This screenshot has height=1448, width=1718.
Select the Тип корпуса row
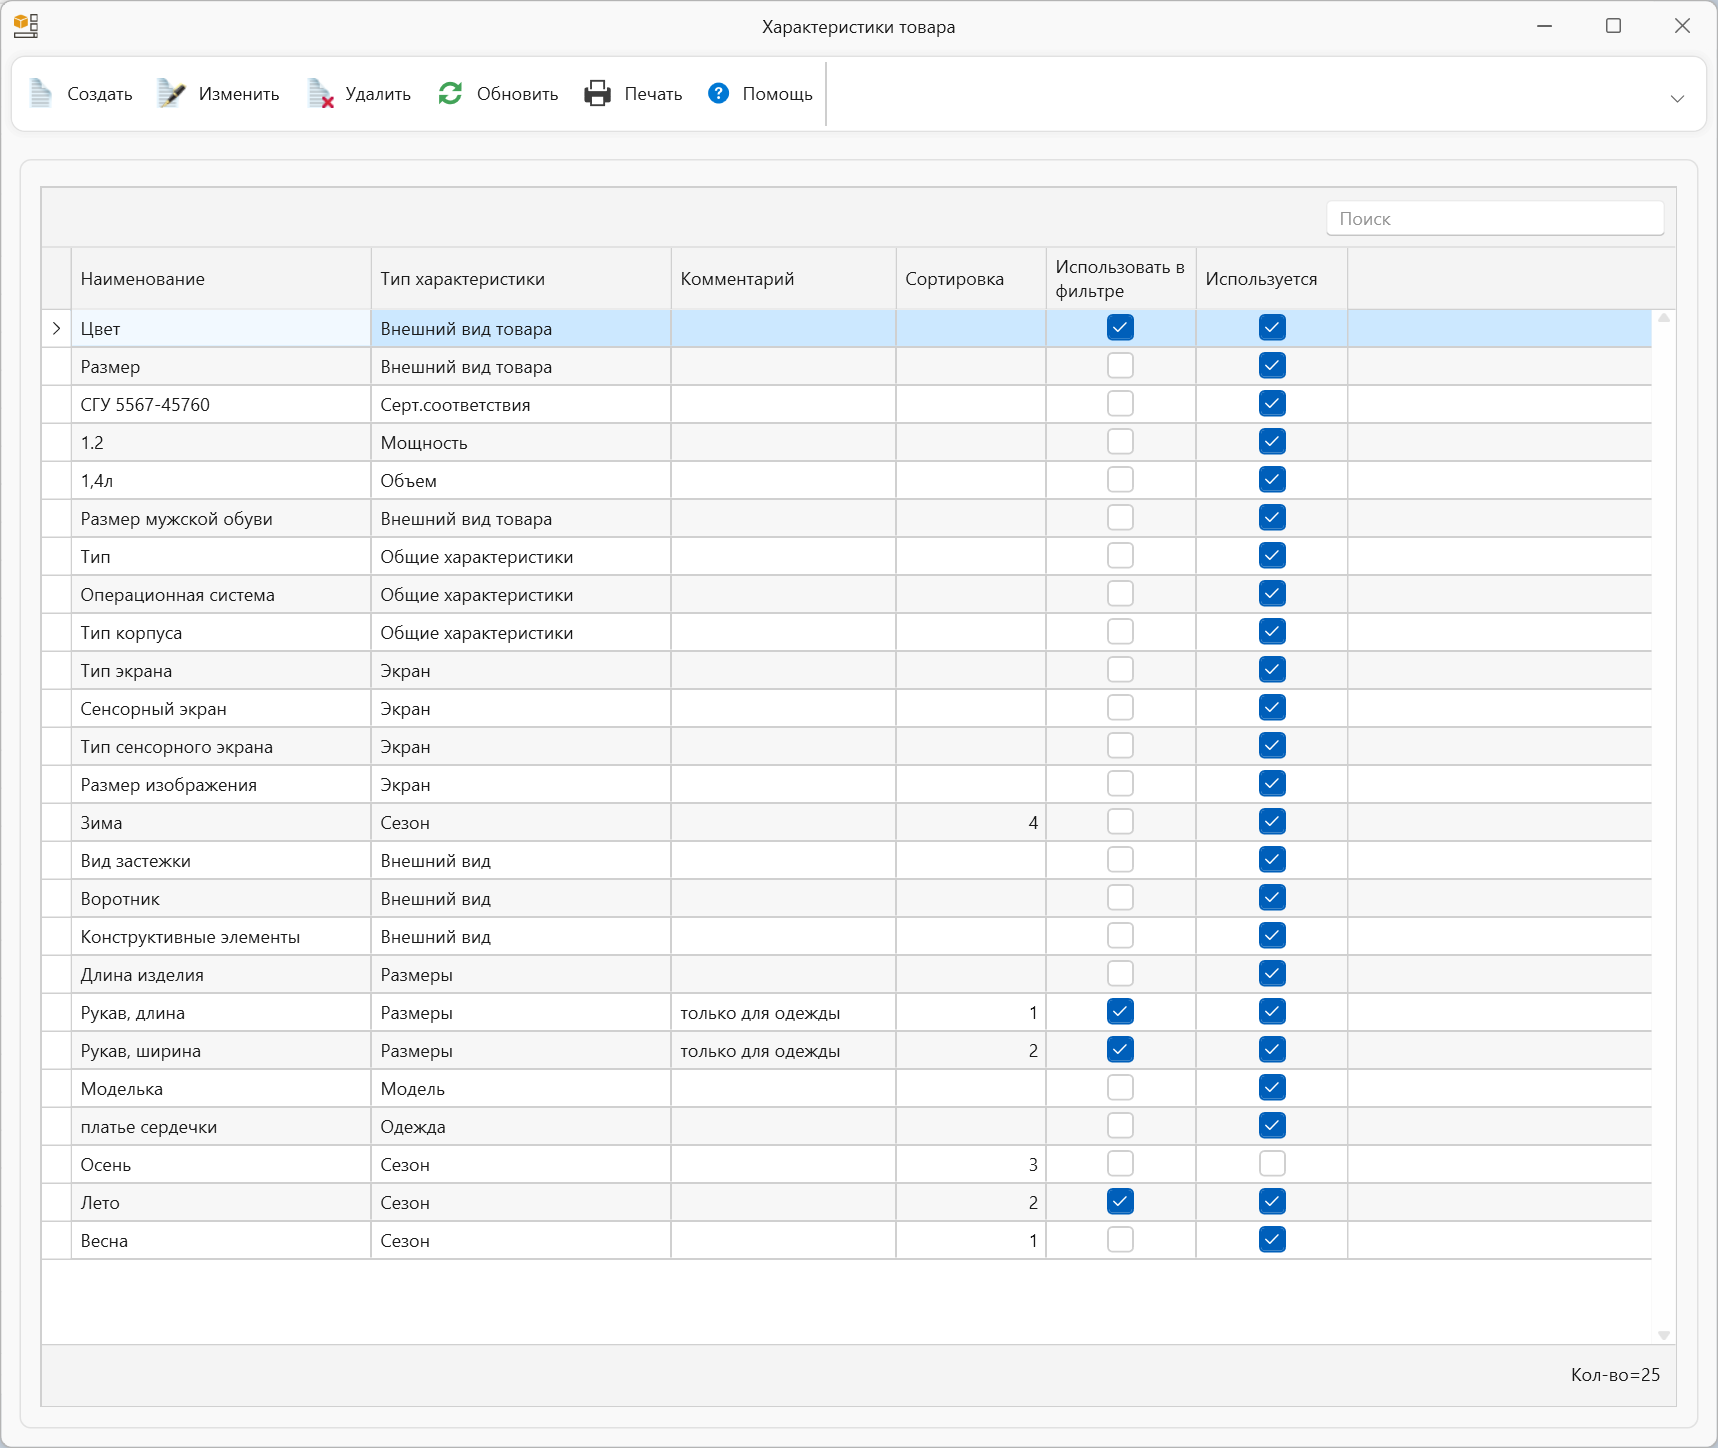coord(846,632)
